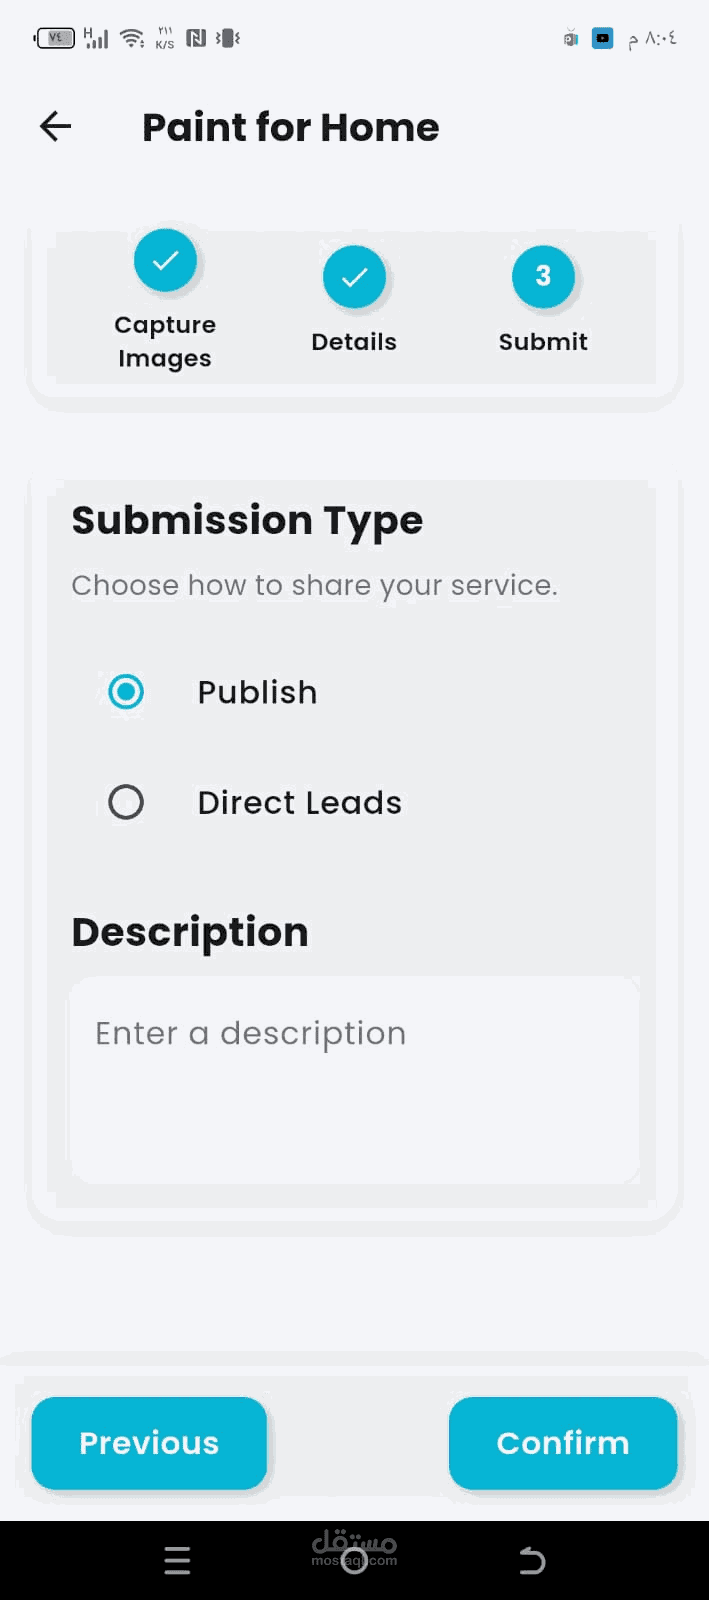This screenshot has height=1600, width=709.
Task: Select the Direct Leads radio button
Action: pyautogui.click(x=126, y=802)
